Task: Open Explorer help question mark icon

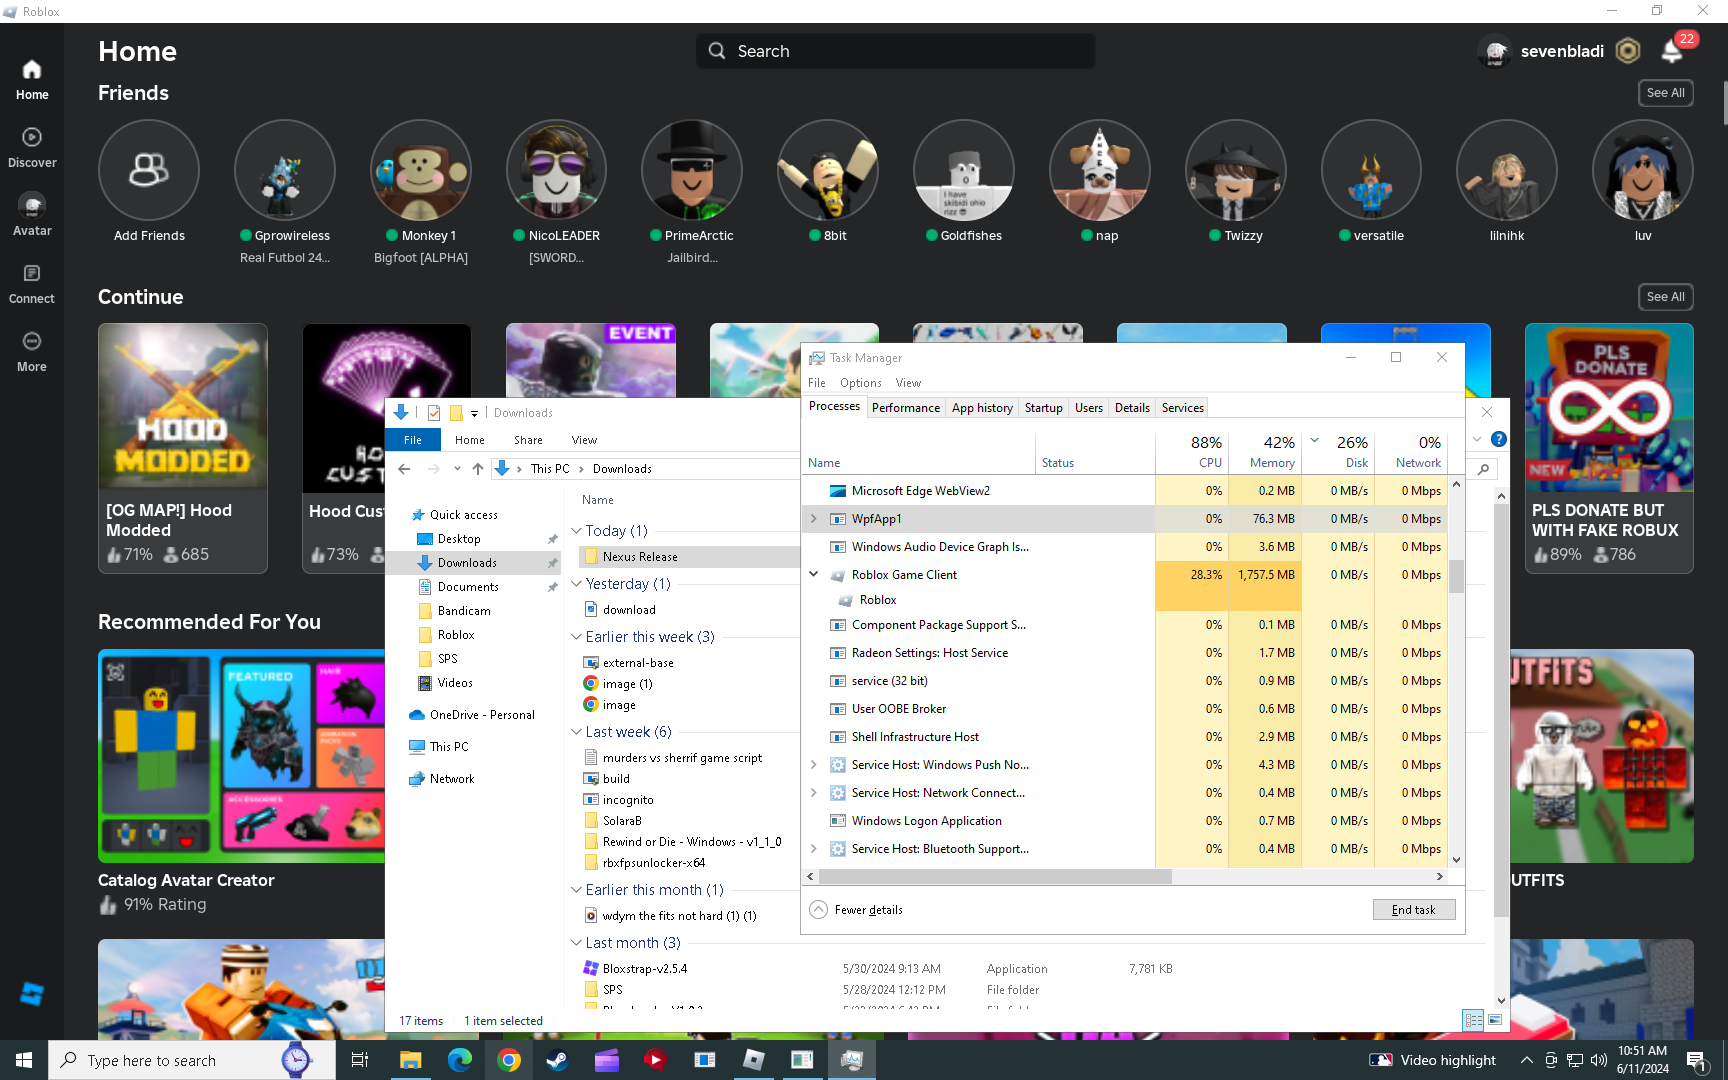Action: coord(1499,439)
